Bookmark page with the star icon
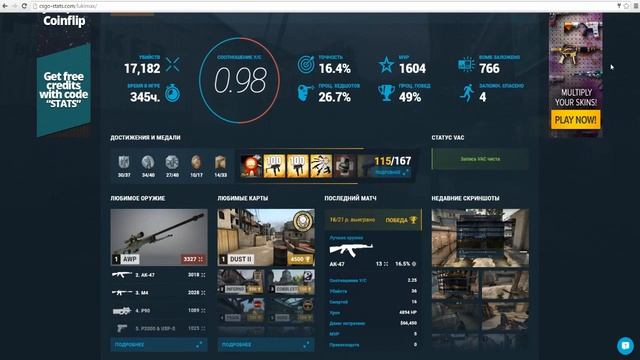Image resolution: width=640 pixels, height=360 pixels. tap(626, 6)
